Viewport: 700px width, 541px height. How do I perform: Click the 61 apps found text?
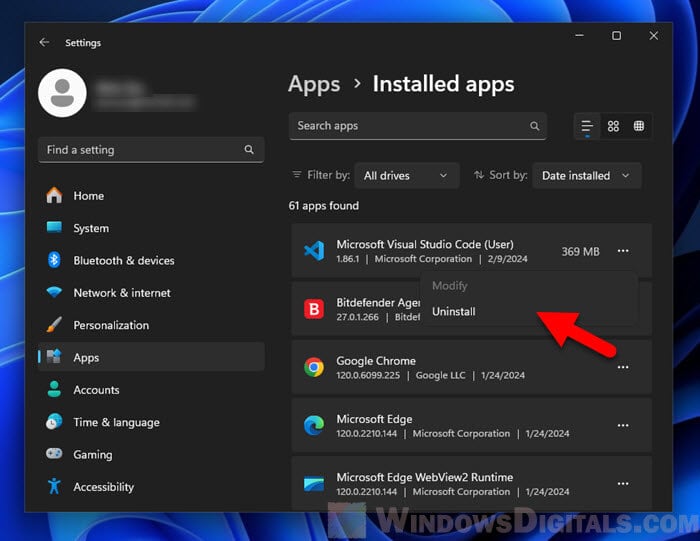(324, 206)
